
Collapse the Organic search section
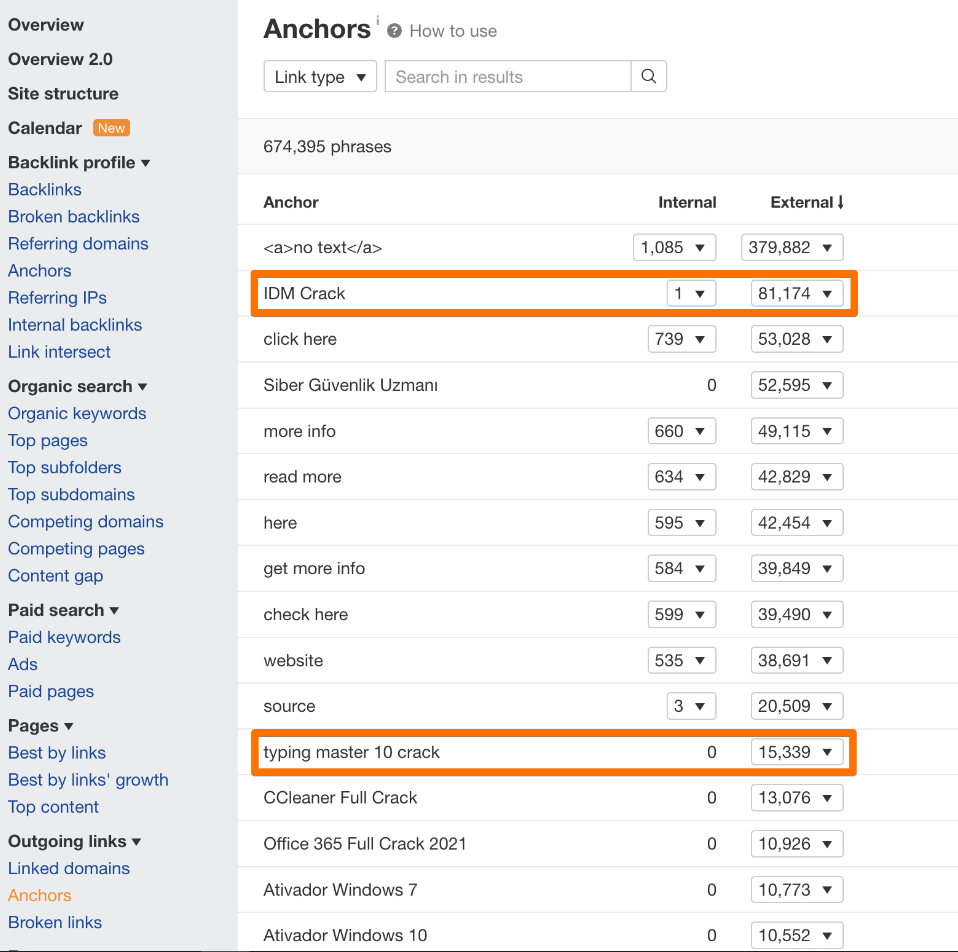pyautogui.click(x=143, y=387)
